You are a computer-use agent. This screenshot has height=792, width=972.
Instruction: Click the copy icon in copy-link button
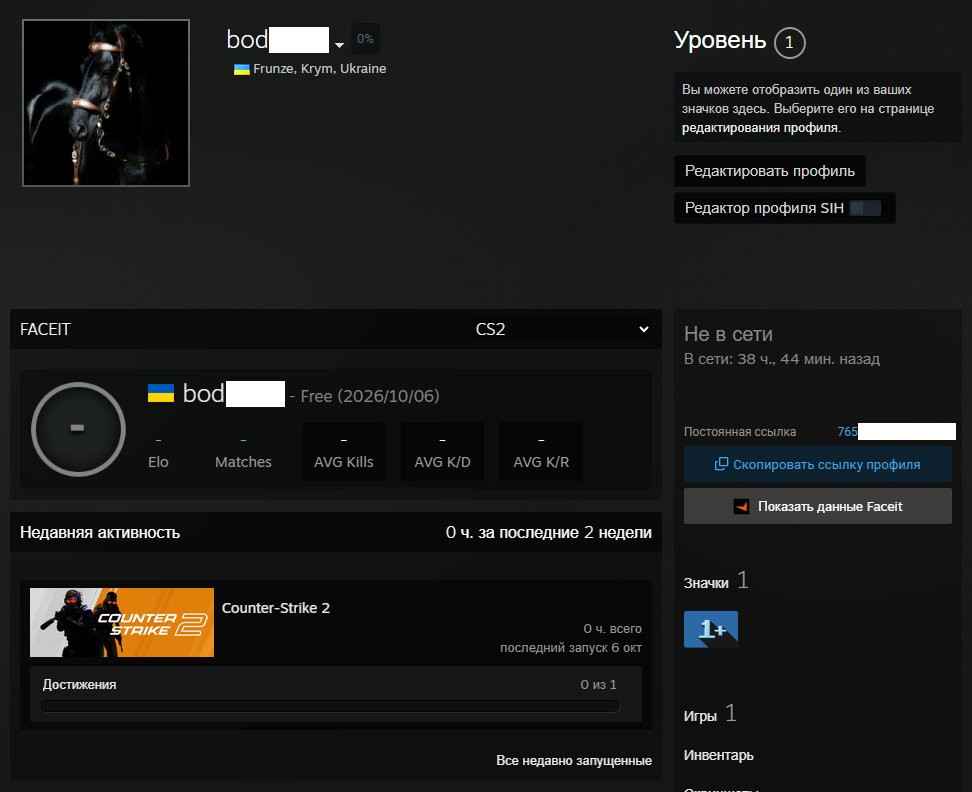point(721,464)
